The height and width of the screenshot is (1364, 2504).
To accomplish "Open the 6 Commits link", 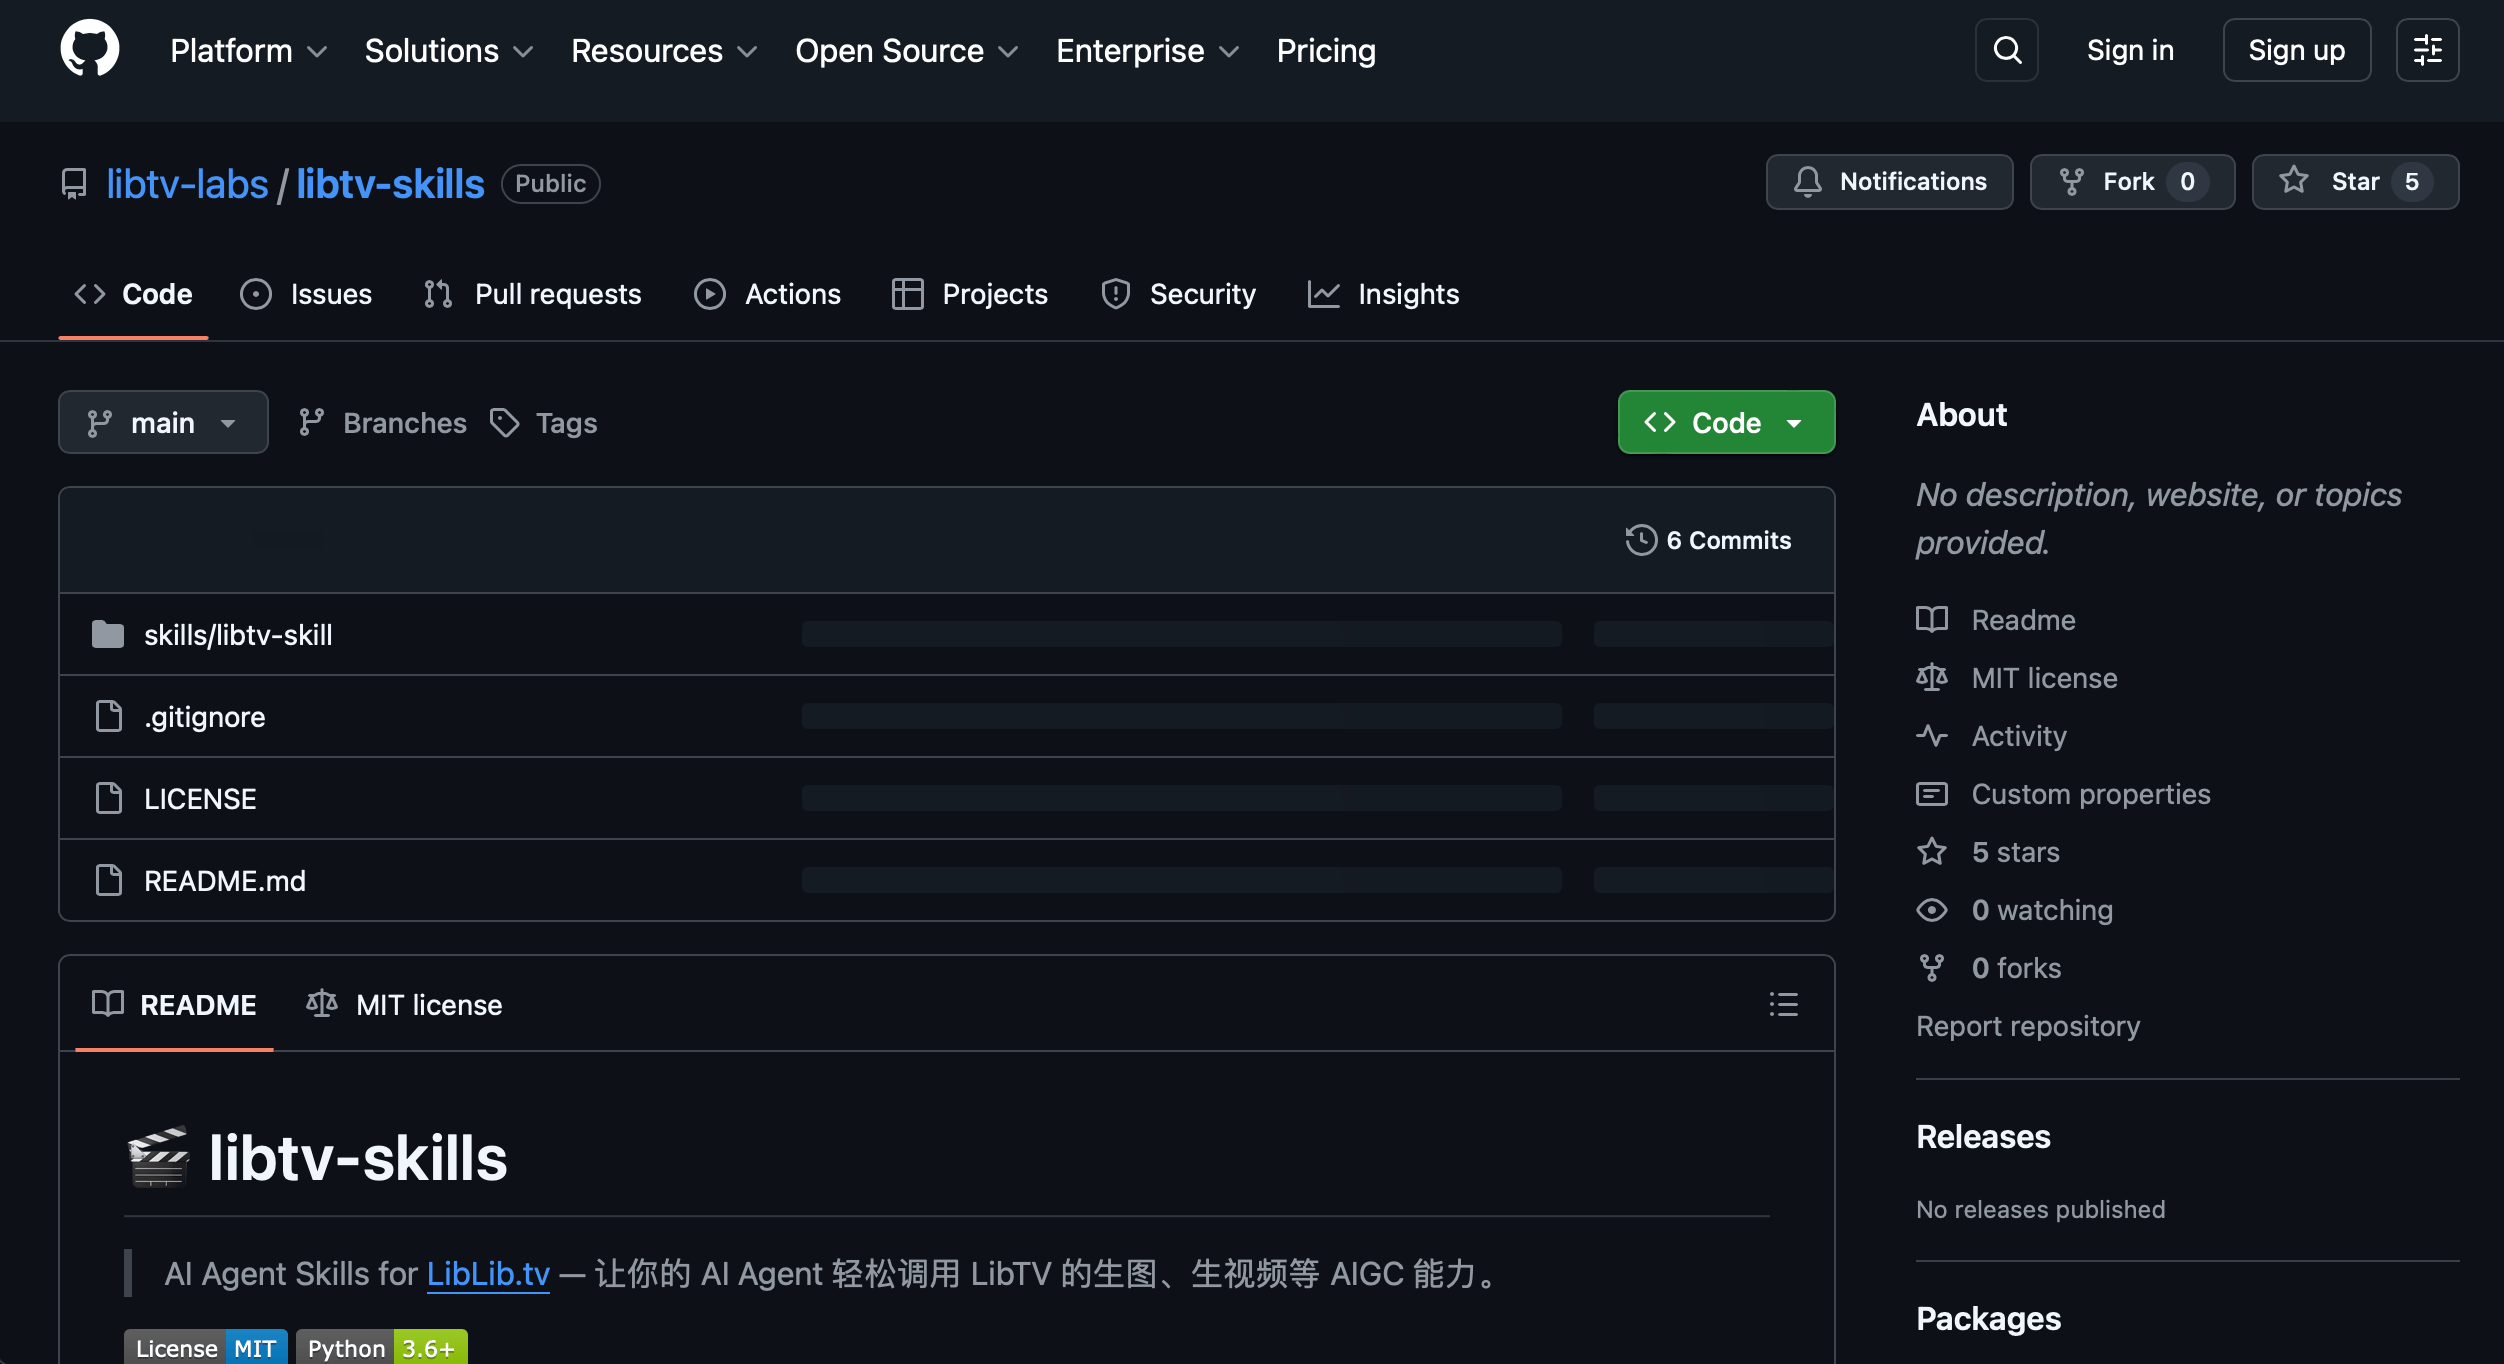I will click(1708, 540).
